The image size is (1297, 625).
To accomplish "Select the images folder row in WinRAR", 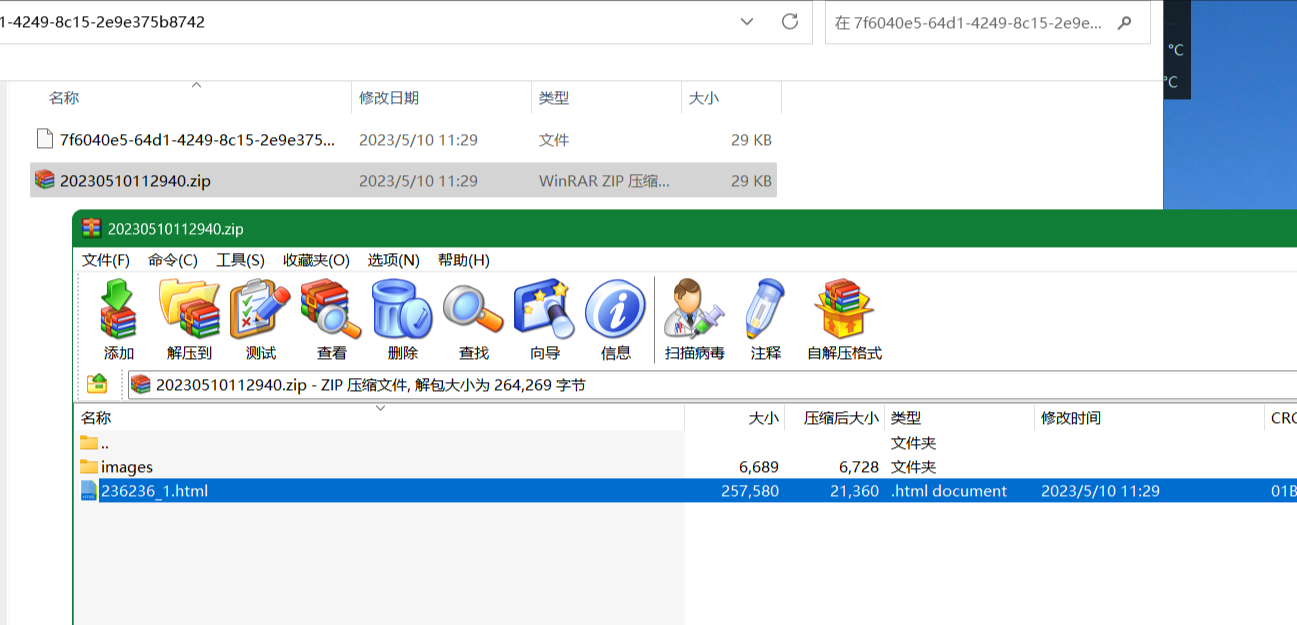I will tap(686, 467).
